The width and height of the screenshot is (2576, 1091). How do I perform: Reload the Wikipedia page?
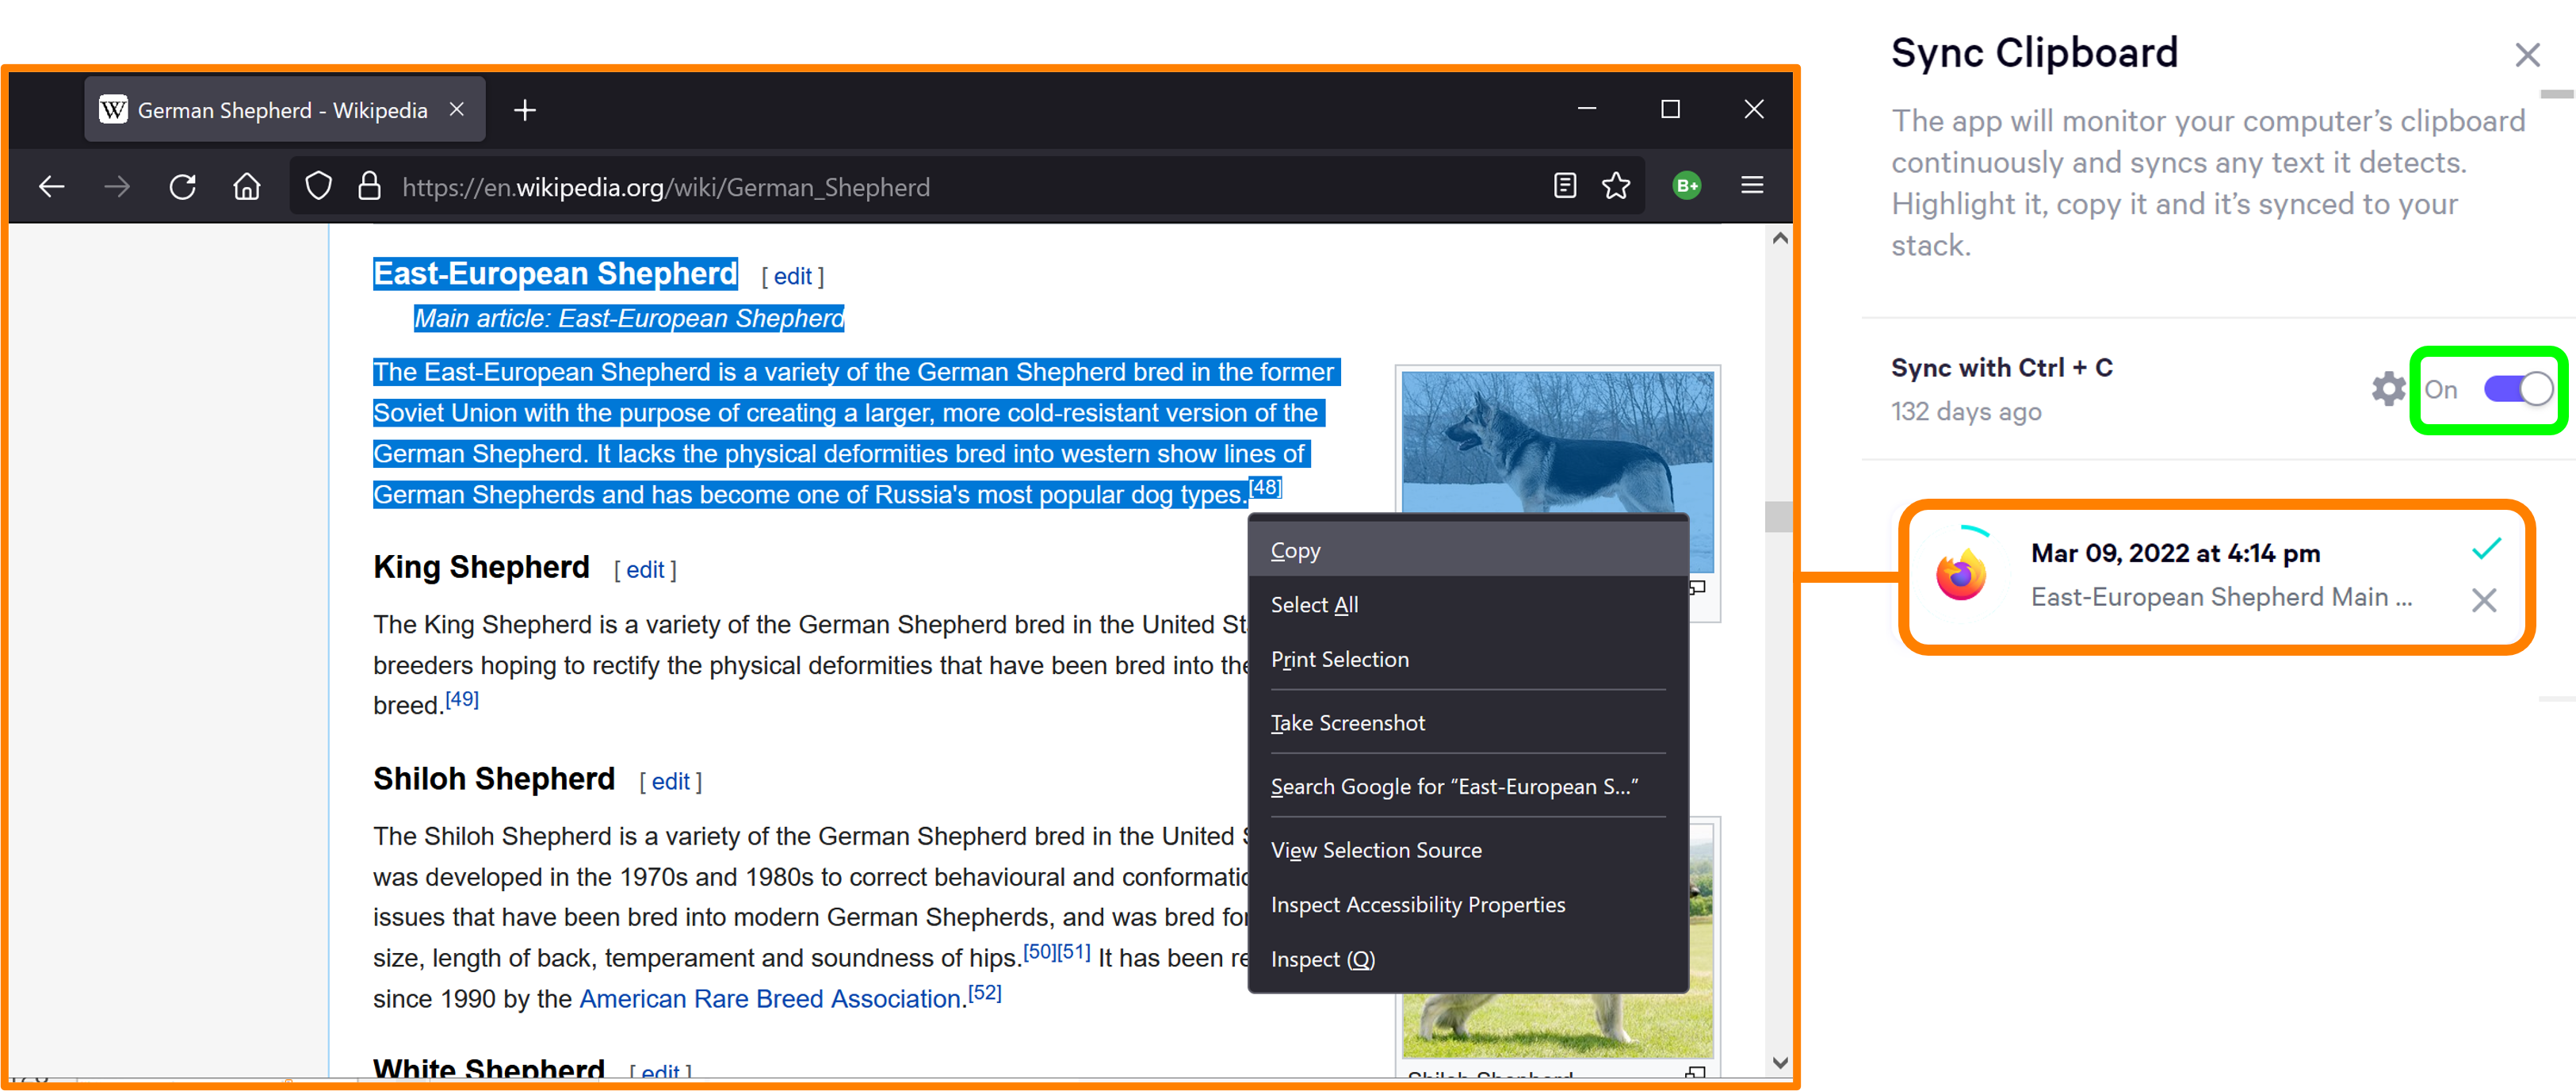tap(182, 186)
